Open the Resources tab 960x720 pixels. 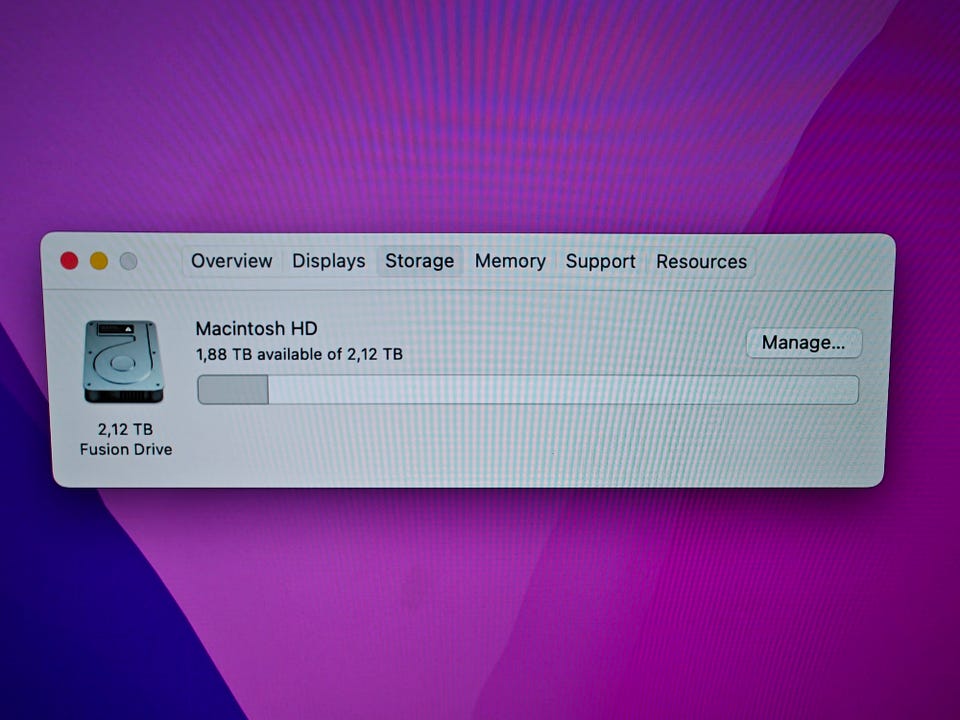coord(702,262)
